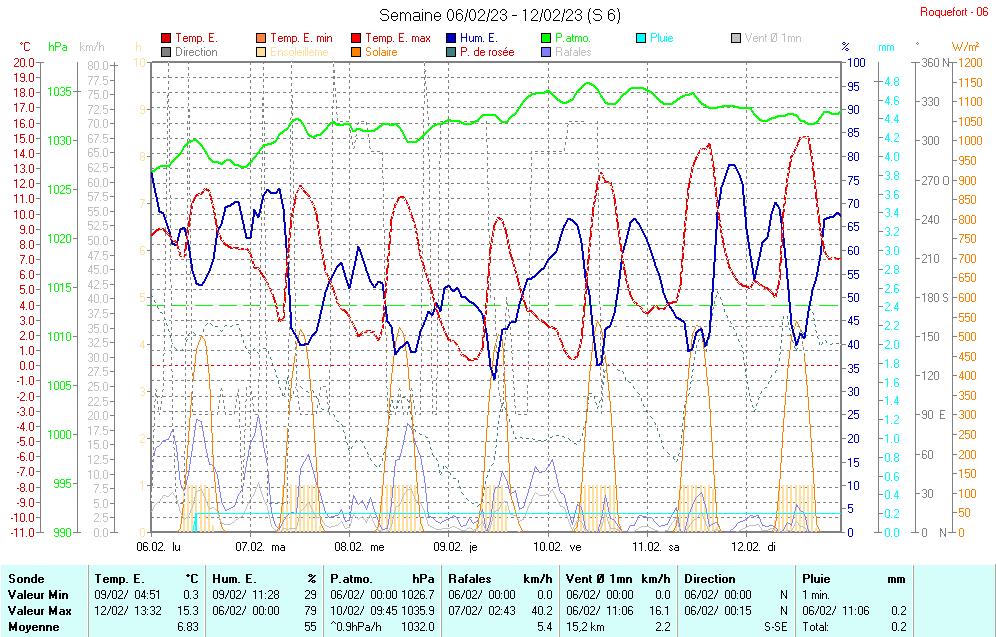The height and width of the screenshot is (637, 996).
Task: Click the max wind value 16.1
Action: pos(659,610)
